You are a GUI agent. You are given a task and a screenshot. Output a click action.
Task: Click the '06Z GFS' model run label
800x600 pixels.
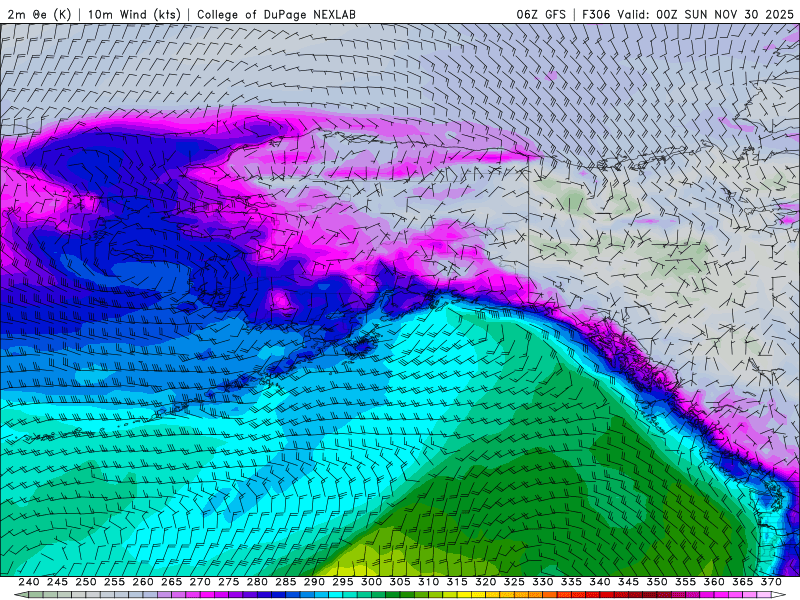click(x=541, y=14)
